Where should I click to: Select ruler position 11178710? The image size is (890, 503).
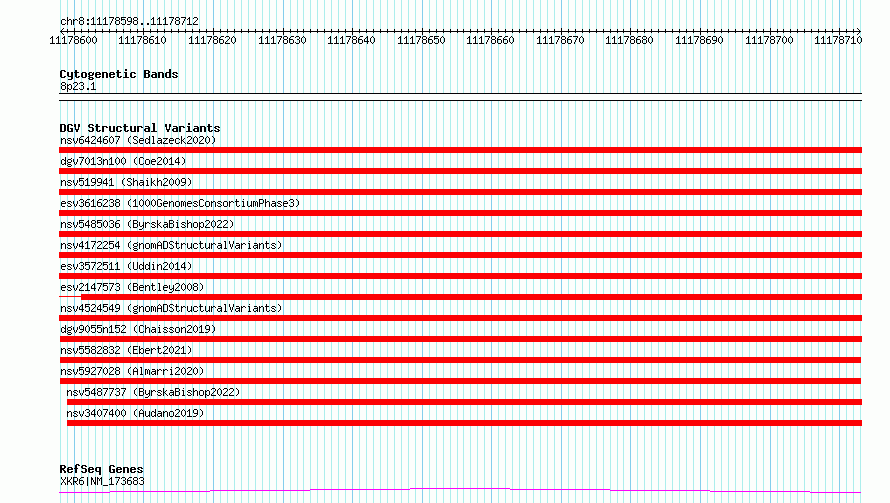[838, 40]
